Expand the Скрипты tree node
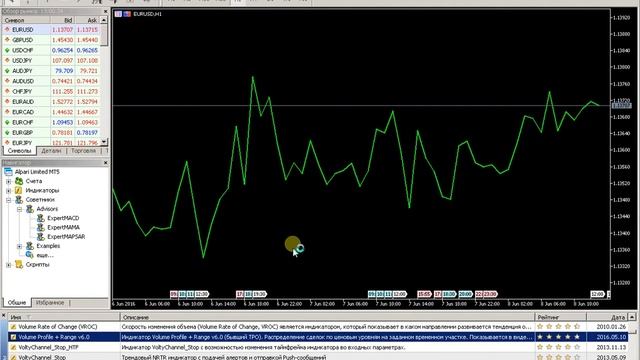The height and width of the screenshot is (360, 640). [x=9, y=265]
